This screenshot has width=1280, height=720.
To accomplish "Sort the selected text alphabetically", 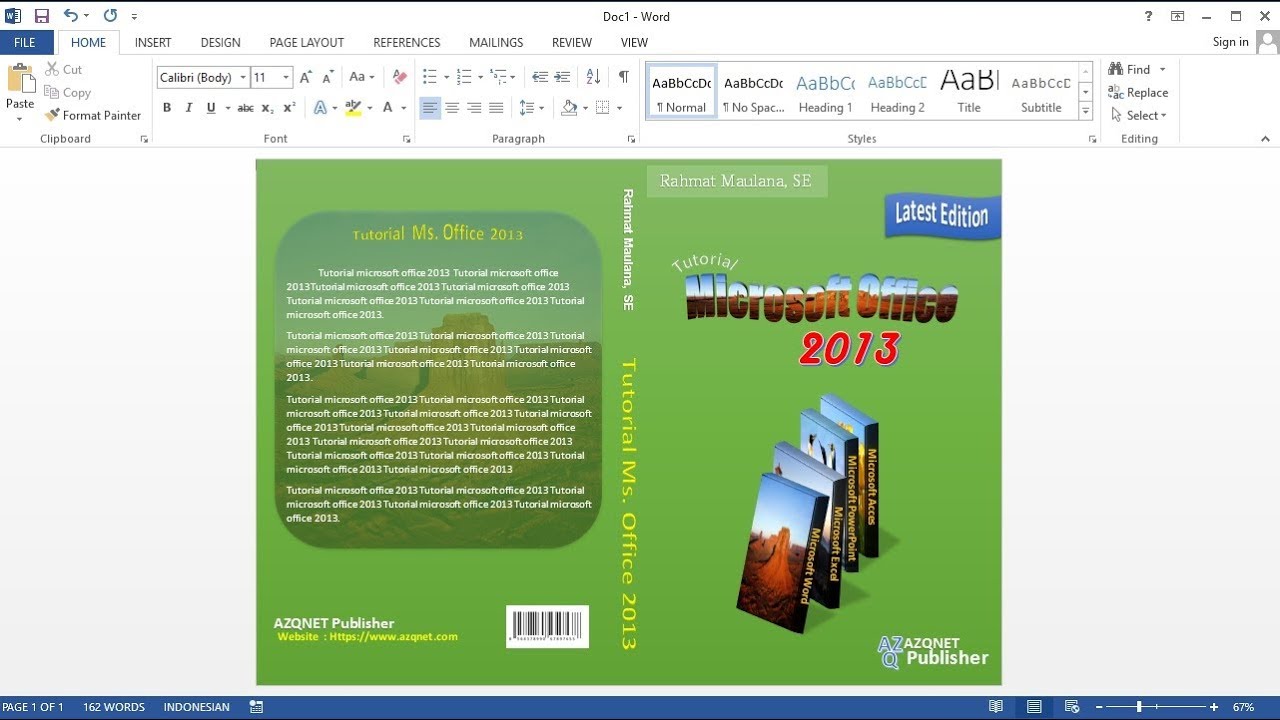I will point(593,77).
